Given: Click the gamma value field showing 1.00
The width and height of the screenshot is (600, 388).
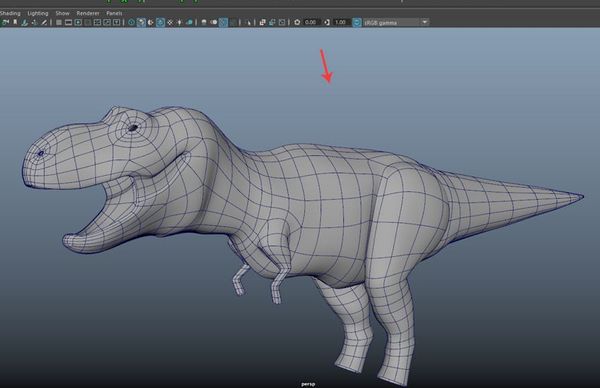Looking at the screenshot, I should [341, 22].
